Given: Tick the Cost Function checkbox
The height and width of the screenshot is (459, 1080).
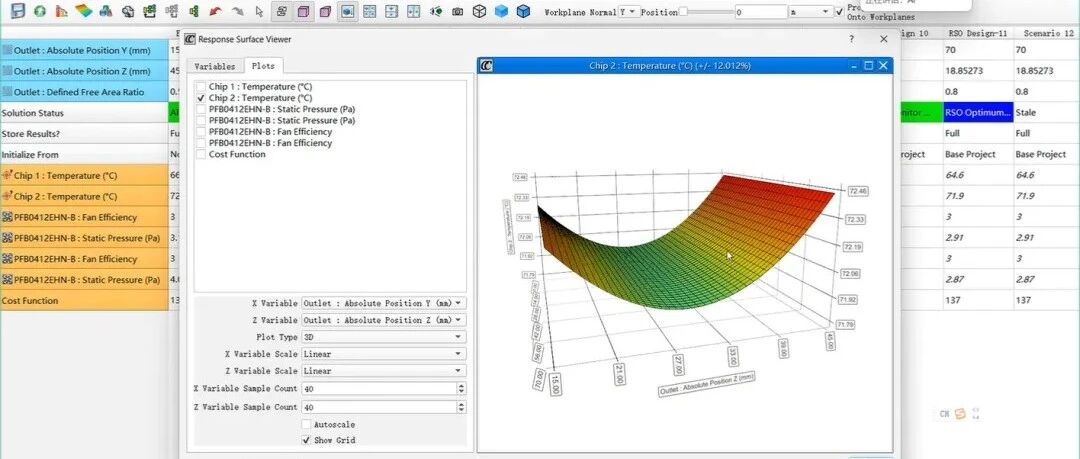Looking at the screenshot, I should click(x=200, y=154).
